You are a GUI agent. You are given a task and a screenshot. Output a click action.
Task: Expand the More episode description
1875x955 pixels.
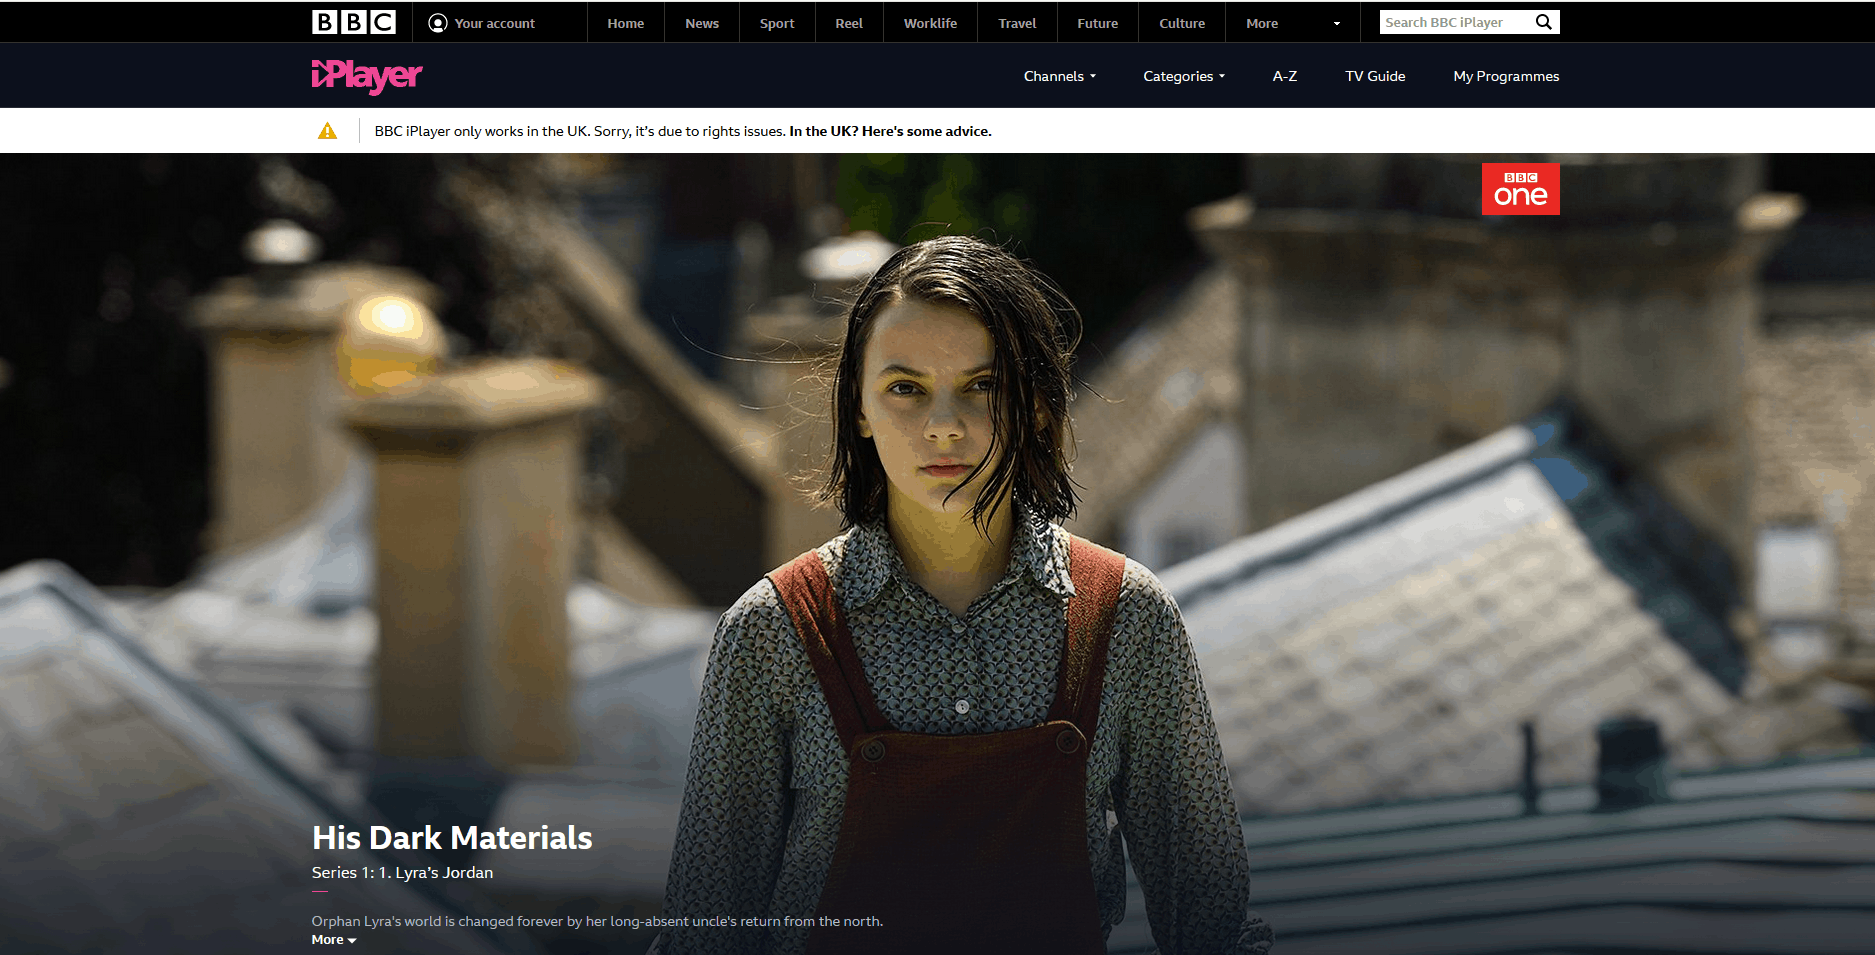coord(333,940)
